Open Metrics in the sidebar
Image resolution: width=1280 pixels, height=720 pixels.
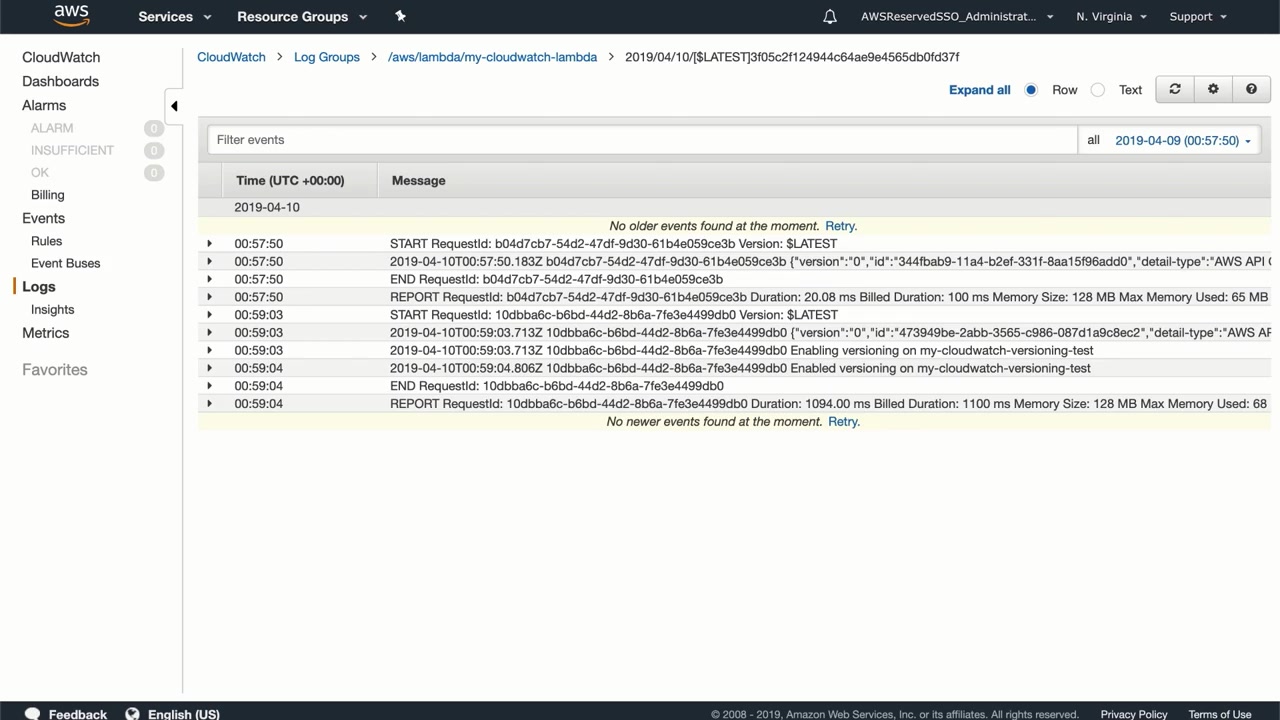46,333
